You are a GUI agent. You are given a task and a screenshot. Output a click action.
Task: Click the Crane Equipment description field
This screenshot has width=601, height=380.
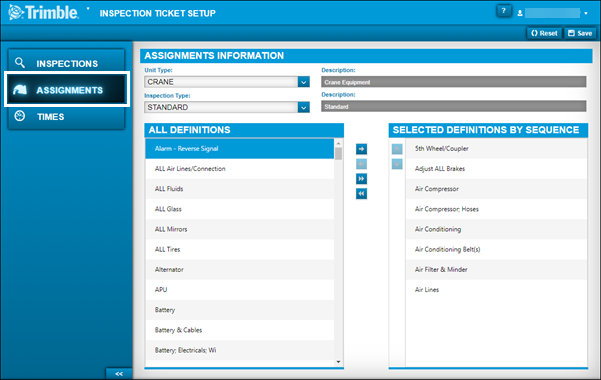click(x=453, y=82)
